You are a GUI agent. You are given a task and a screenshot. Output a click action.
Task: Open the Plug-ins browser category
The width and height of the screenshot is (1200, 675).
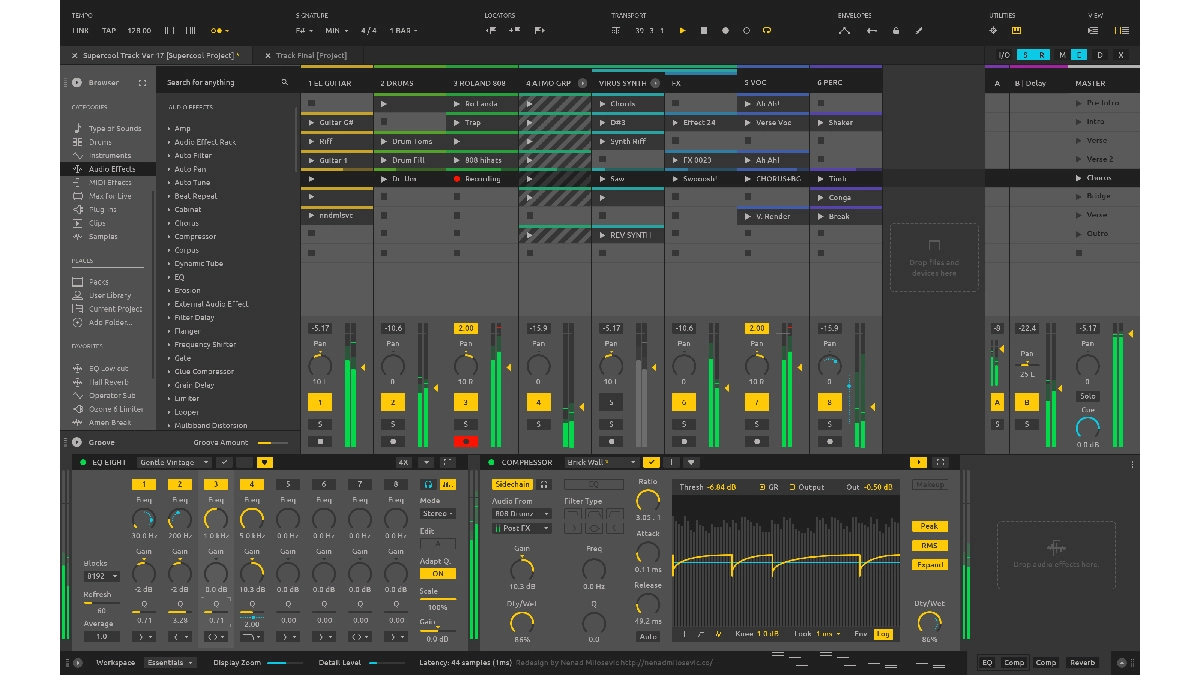click(x=102, y=210)
